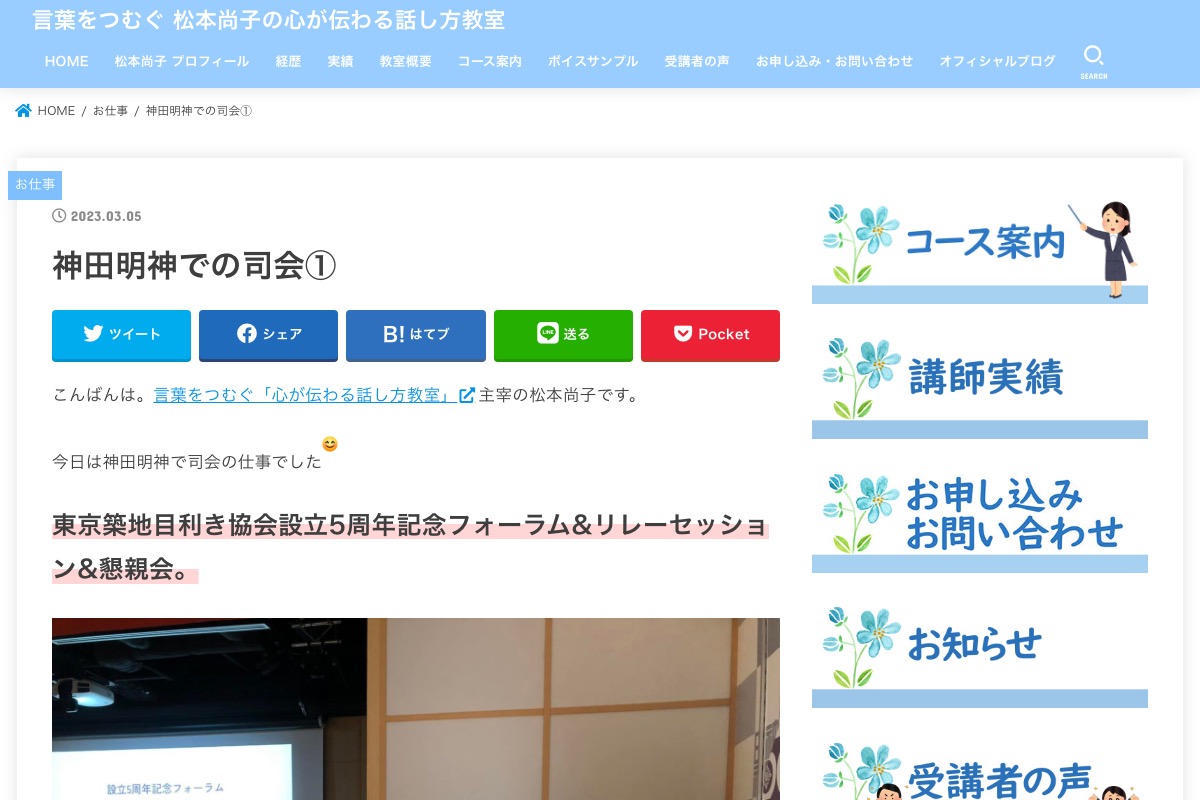The image size is (1200, 800).
Task: Open the 受講者の声 sidebar banner
Action: 980,768
